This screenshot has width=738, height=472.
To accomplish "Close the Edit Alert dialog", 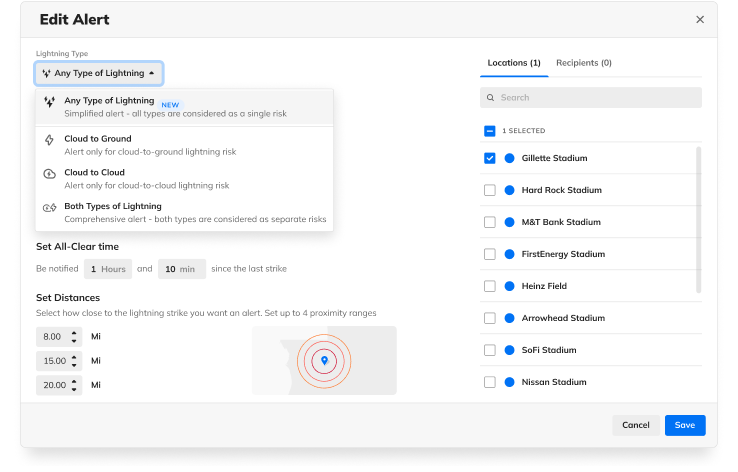I will click(700, 19).
